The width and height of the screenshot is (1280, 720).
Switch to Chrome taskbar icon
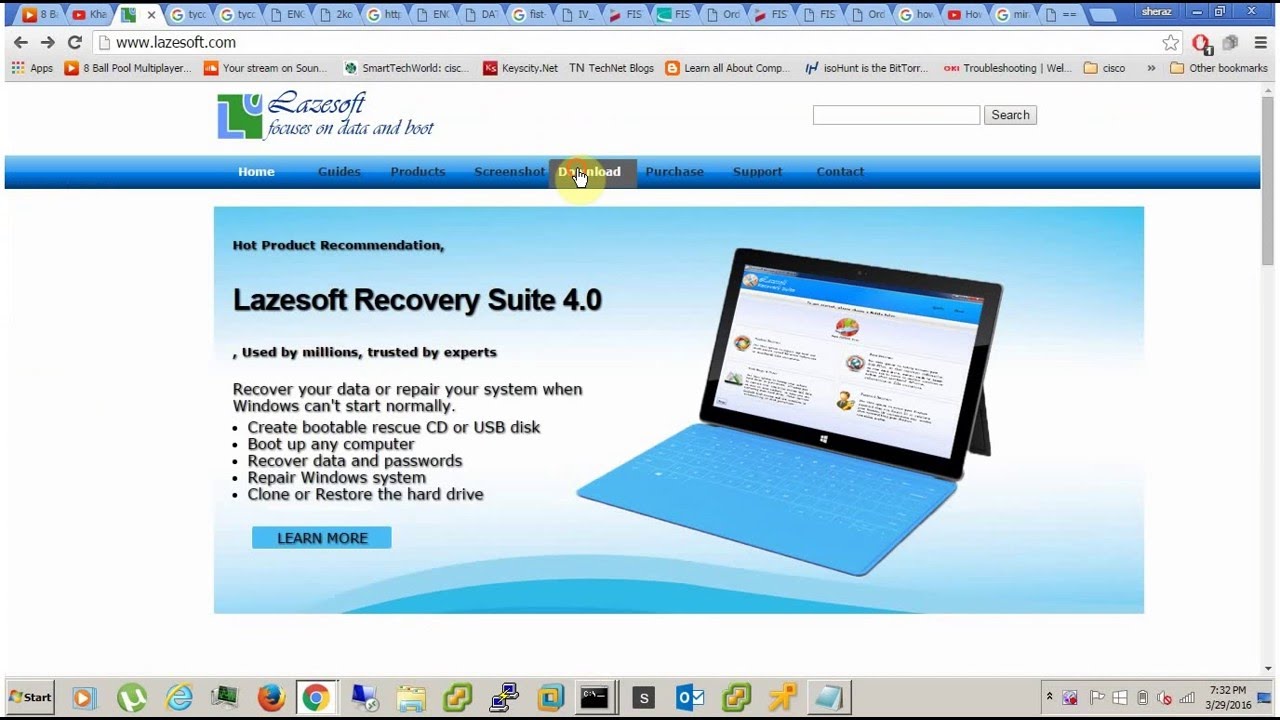point(315,697)
